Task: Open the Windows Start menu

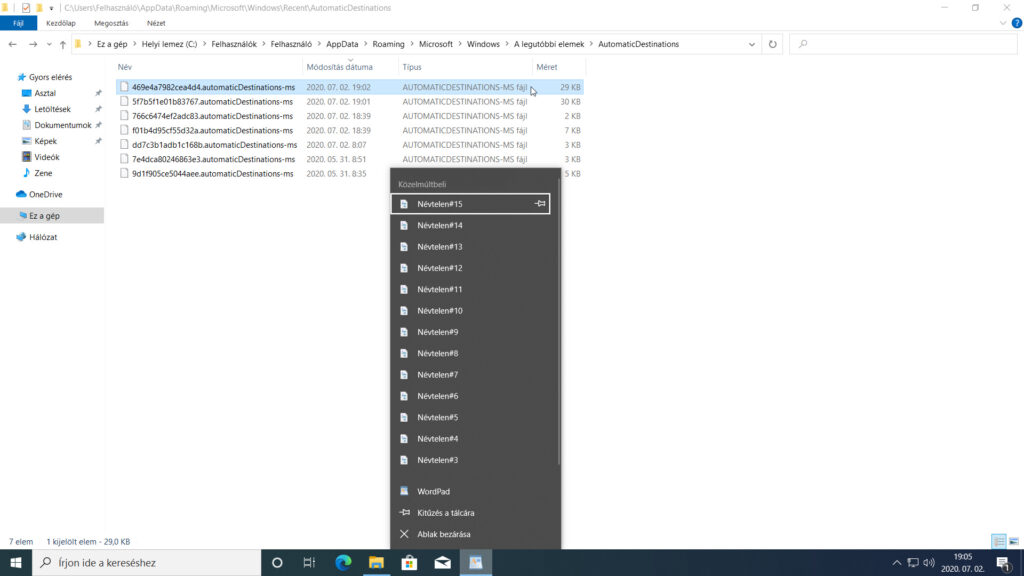Action: (16, 562)
